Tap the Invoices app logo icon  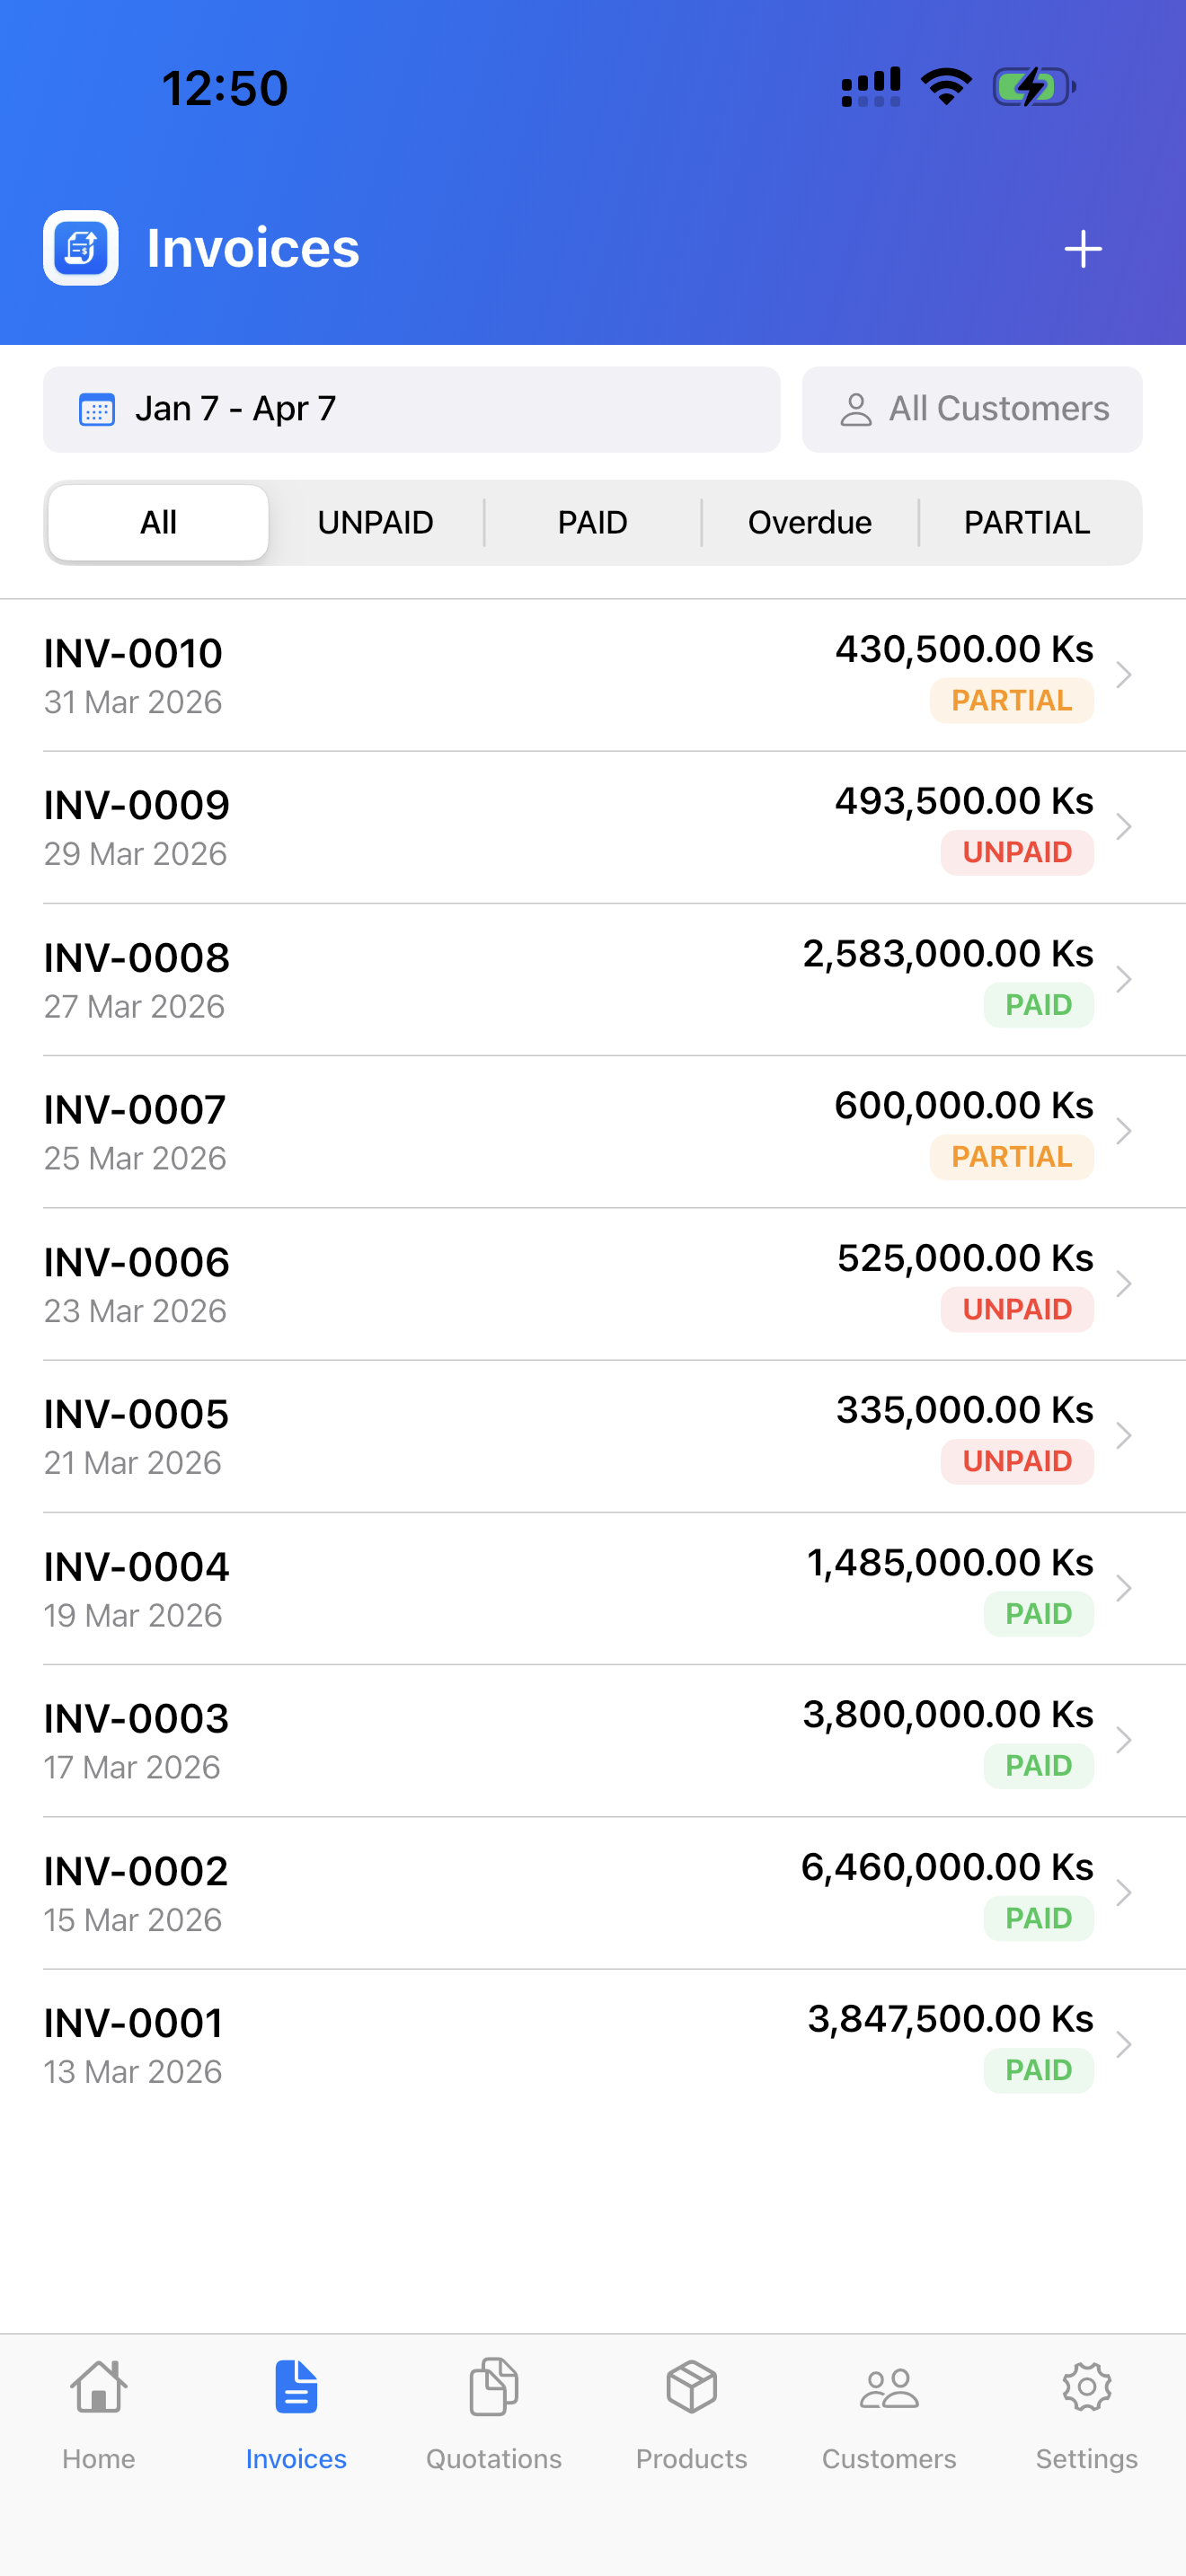81,248
